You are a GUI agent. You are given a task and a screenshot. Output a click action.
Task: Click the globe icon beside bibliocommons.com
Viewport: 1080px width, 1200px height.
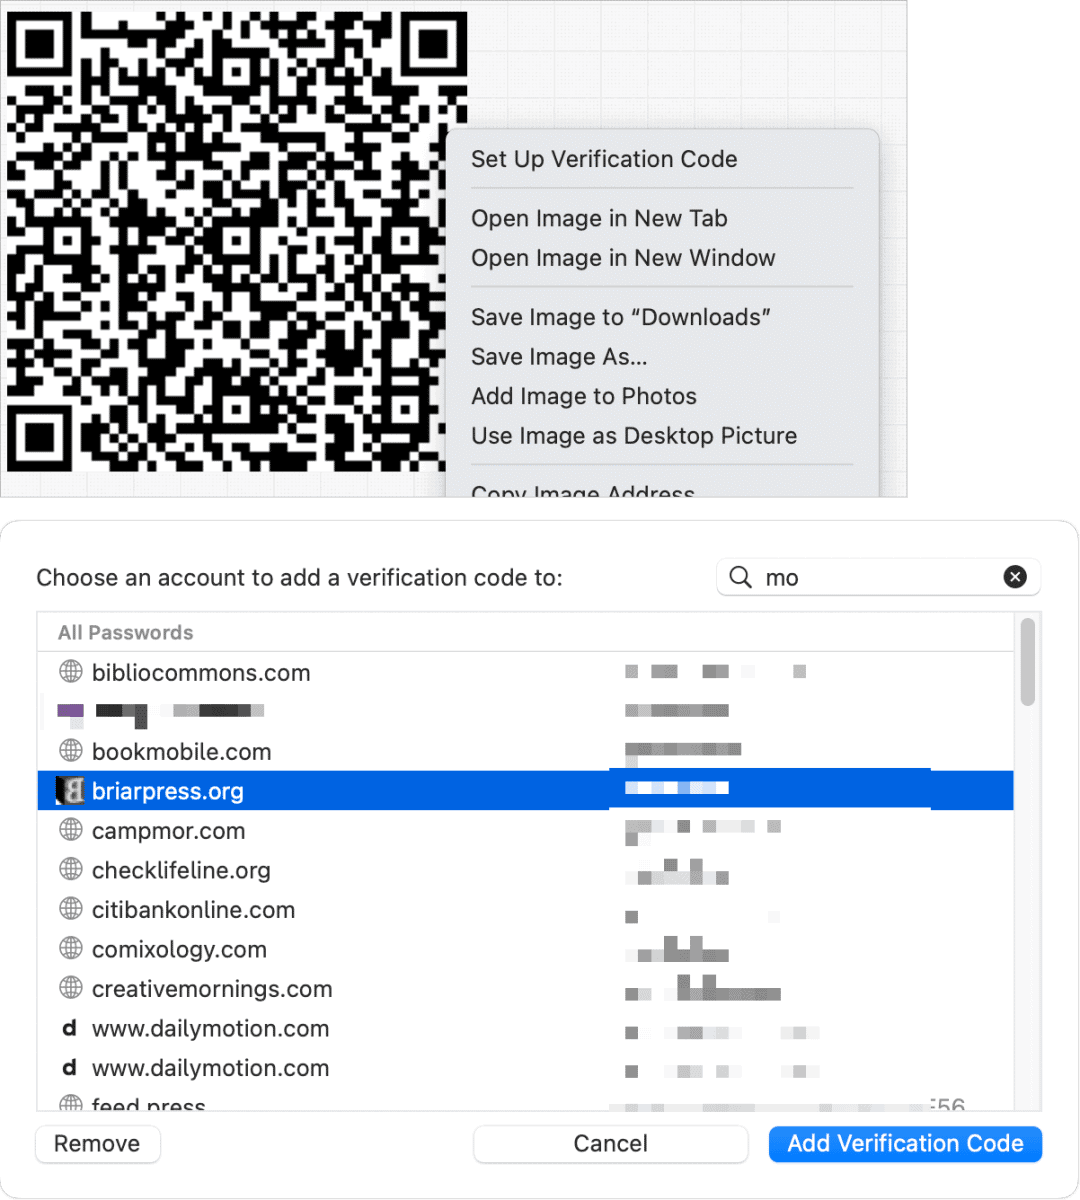click(x=71, y=671)
